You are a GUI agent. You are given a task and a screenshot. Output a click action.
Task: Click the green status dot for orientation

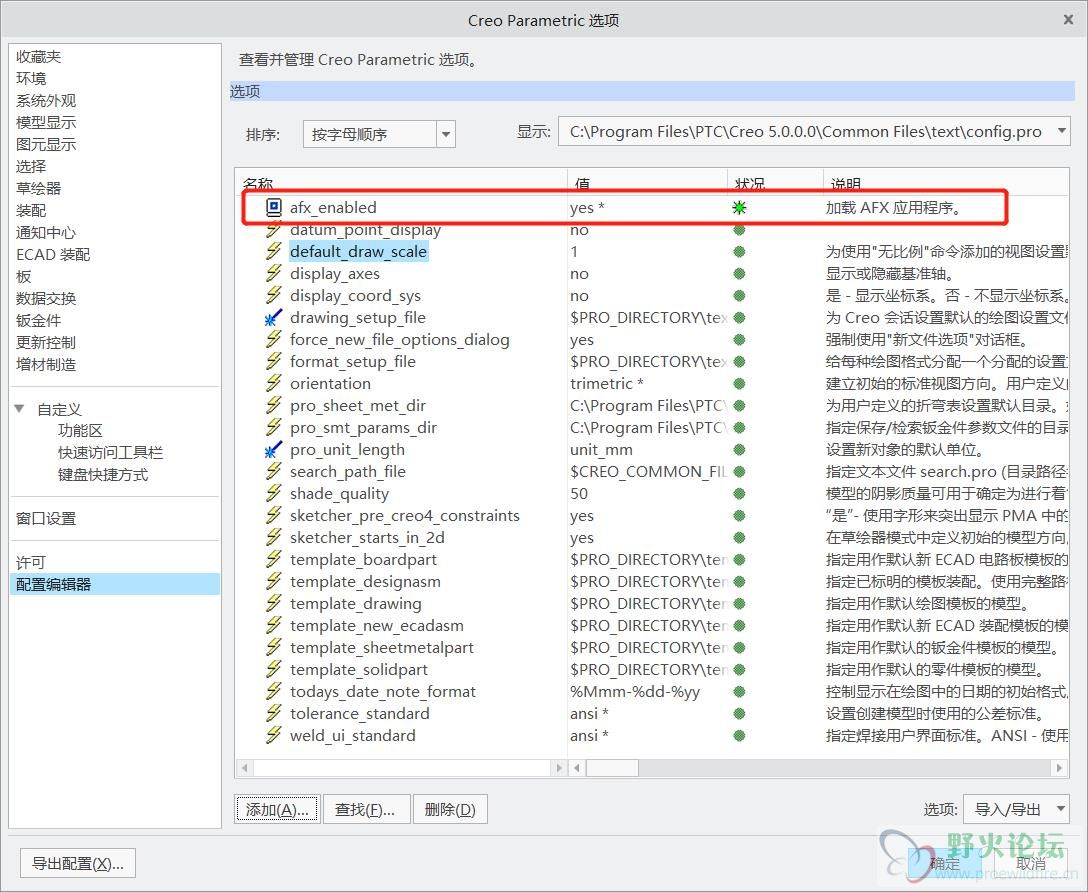[740, 384]
